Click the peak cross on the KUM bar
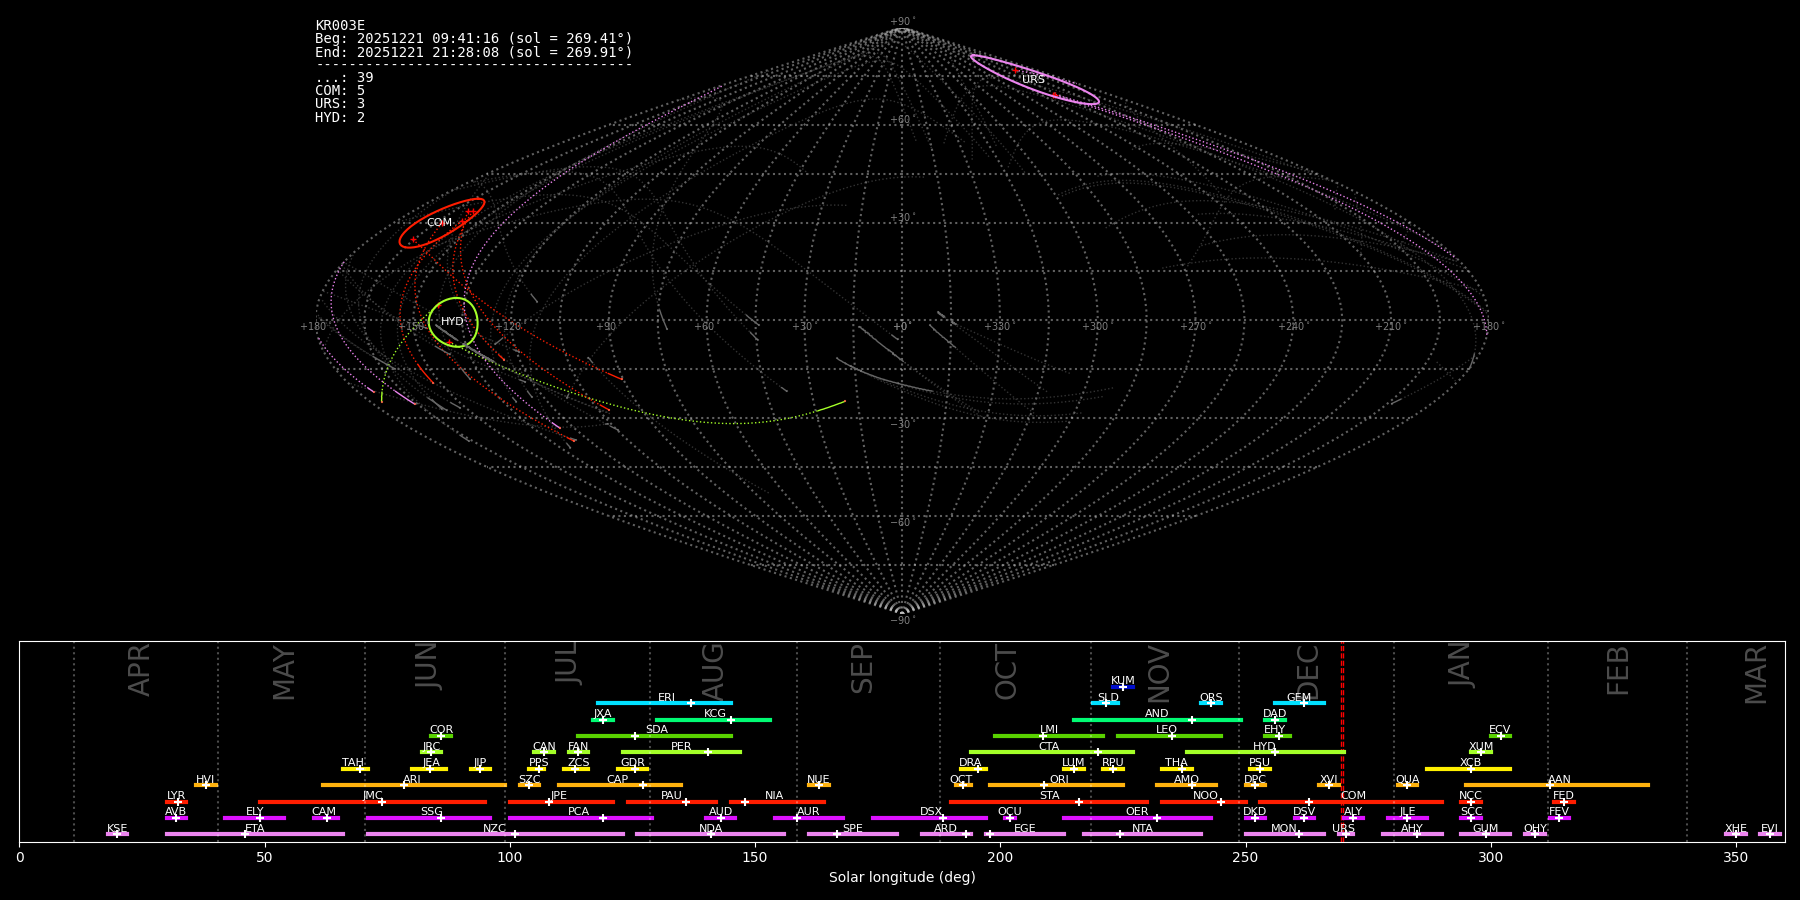The height and width of the screenshot is (900, 1800). (1122, 687)
